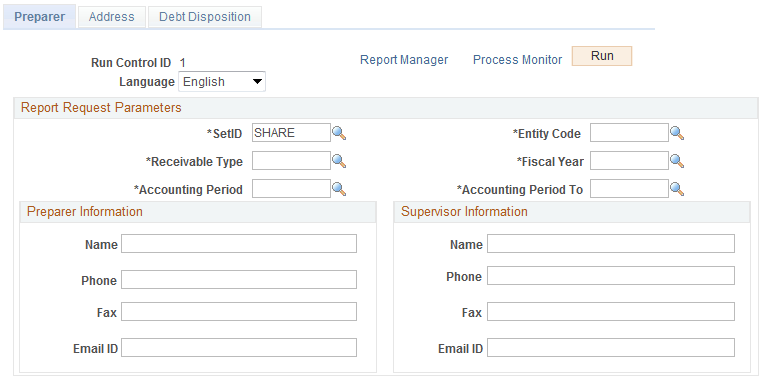The width and height of the screenshot is (765, 380).
Task: Open the Accounting Period To lookup icon
Action: point(677,189)
